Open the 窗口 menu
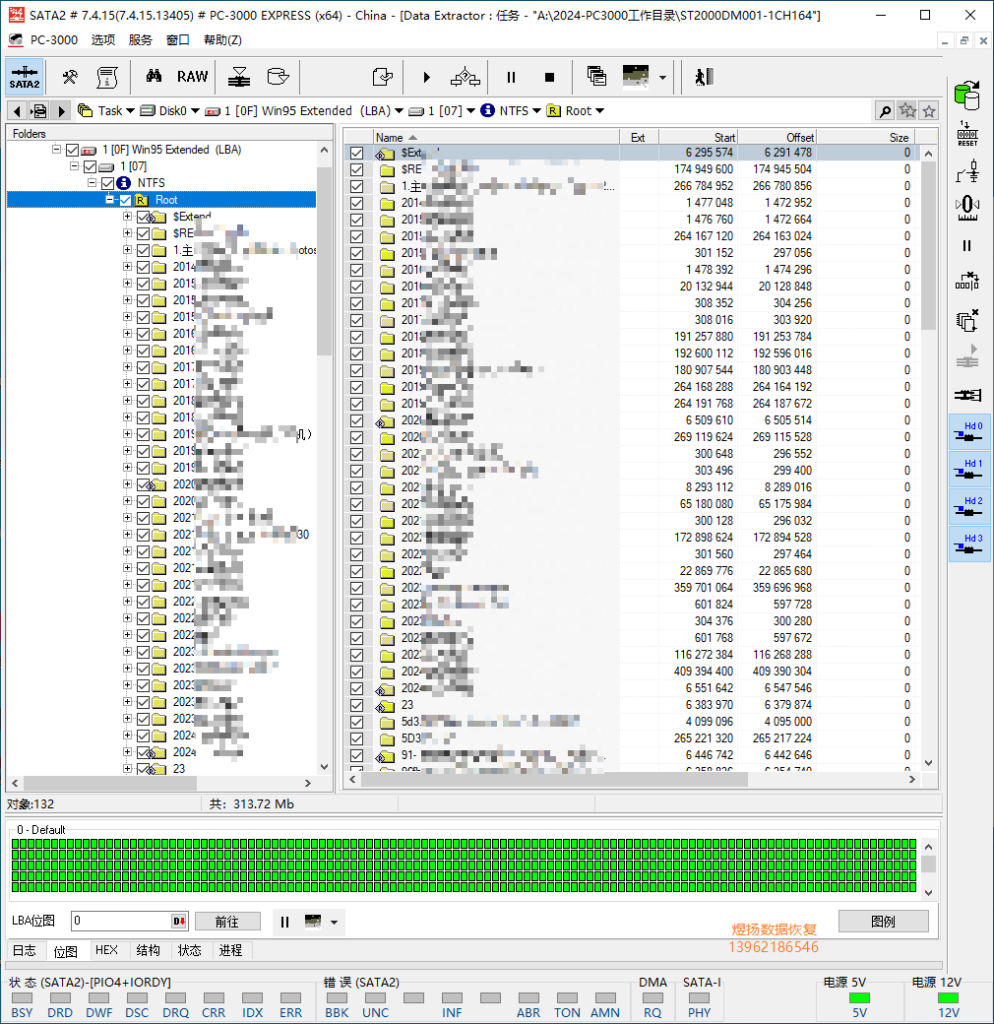 pyautogui.click(x=178, y=40)
